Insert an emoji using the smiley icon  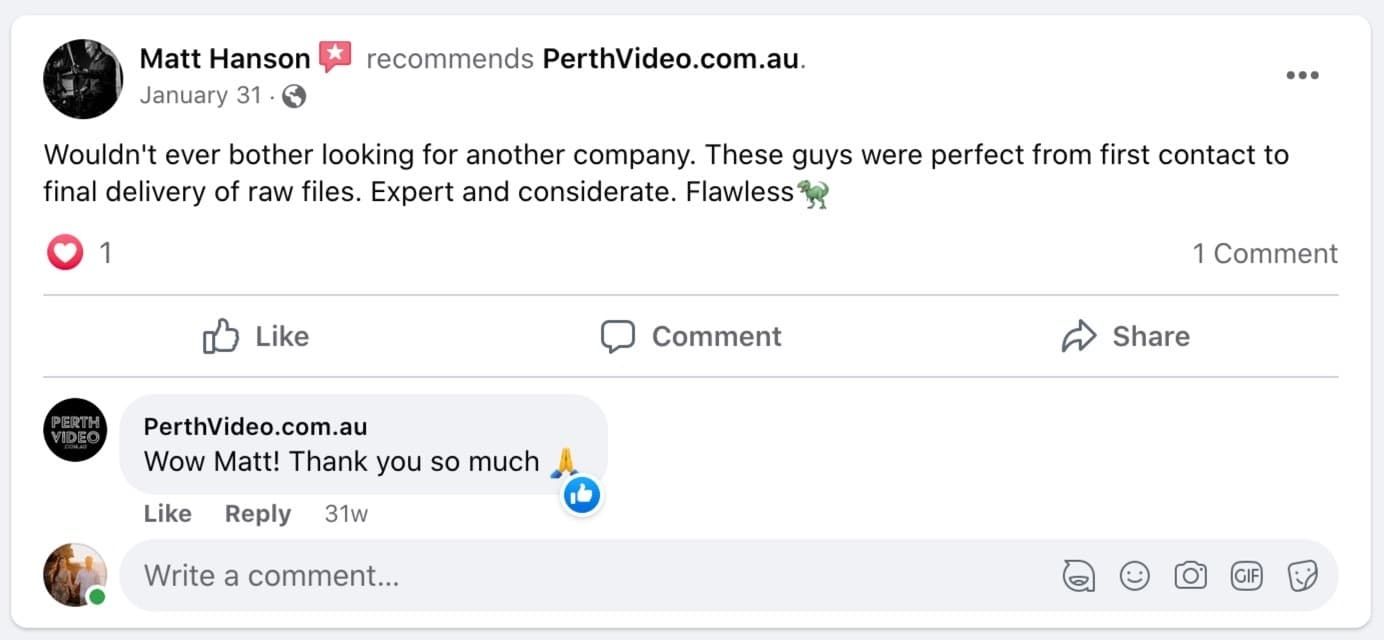tap(1134, 576)
